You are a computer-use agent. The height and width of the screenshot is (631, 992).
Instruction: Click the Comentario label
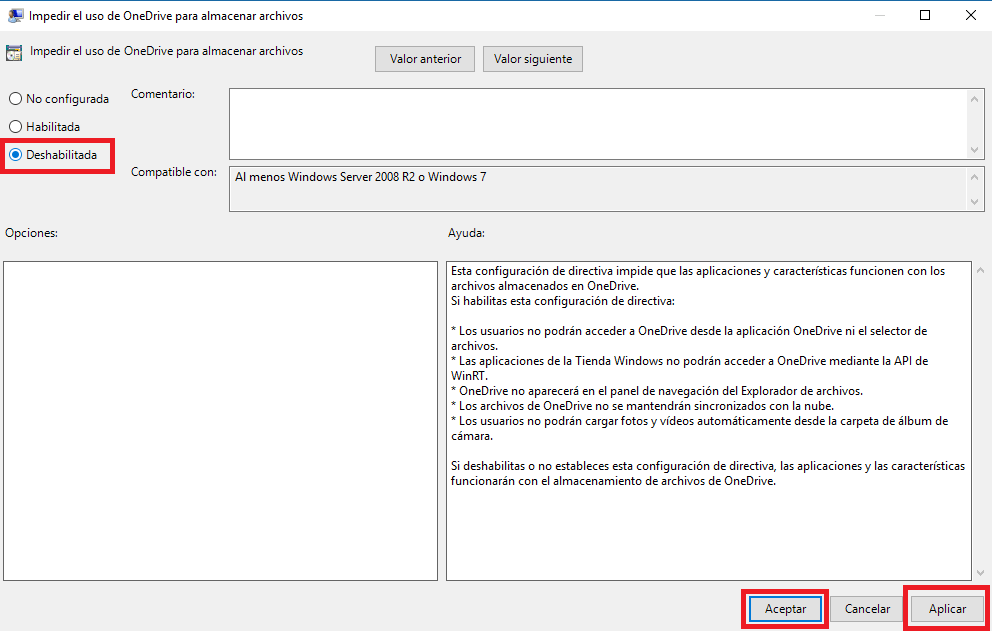pos(163,94)
